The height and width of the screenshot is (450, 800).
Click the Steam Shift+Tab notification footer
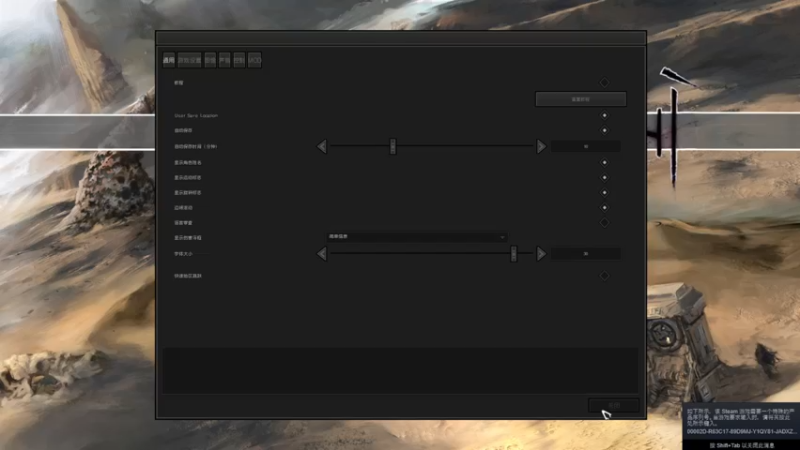tap(741, 445)
